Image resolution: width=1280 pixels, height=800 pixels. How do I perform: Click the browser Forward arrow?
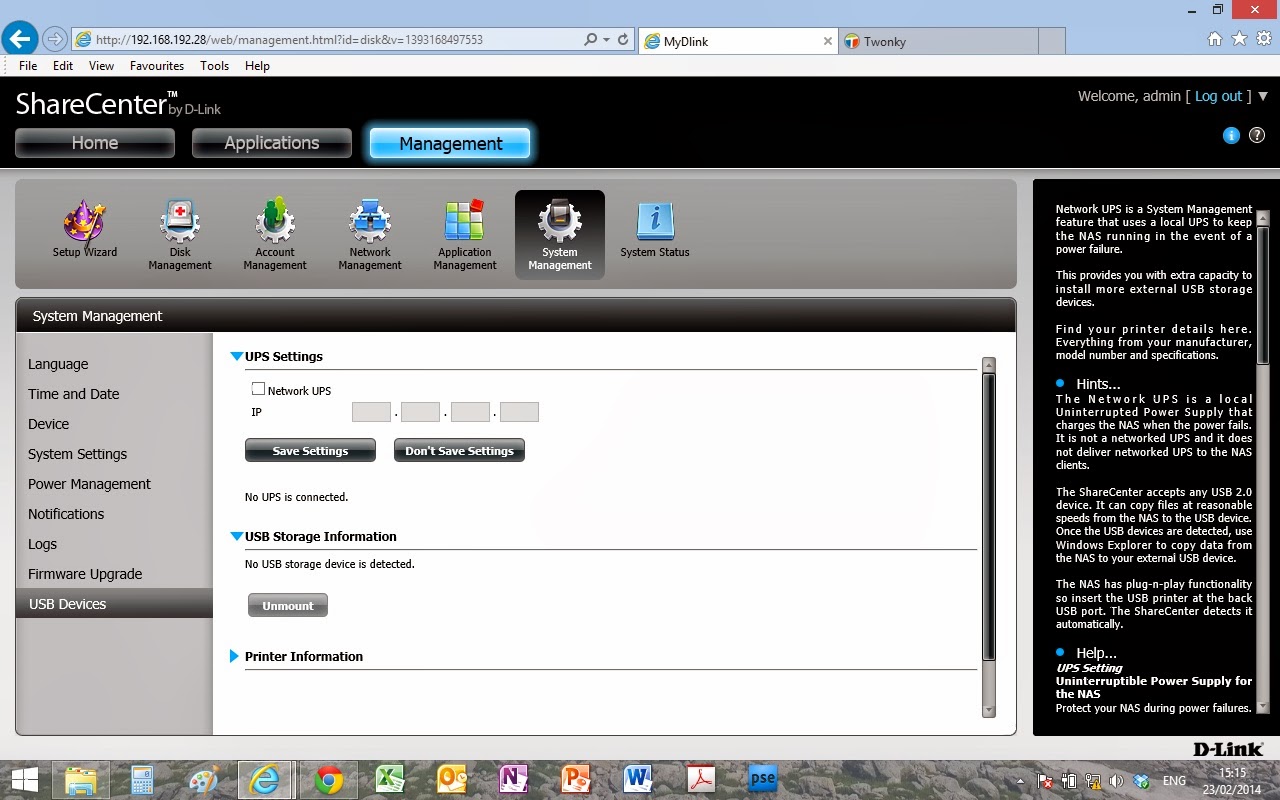click(x=54, y=40)
